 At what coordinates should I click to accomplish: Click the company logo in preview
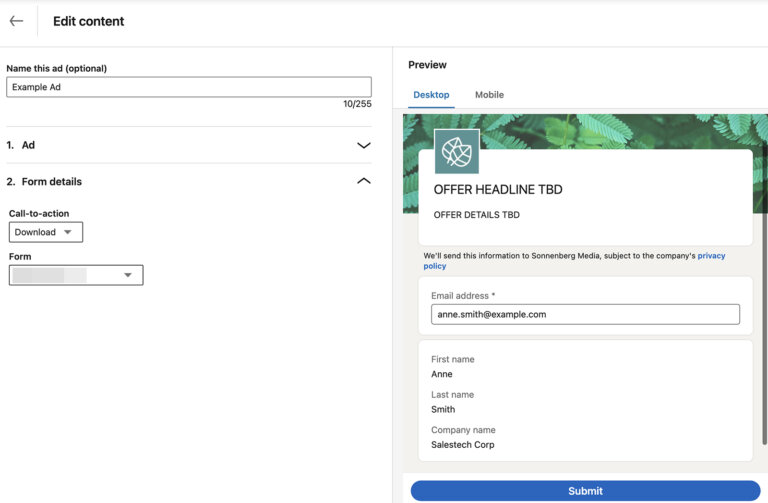457,152
